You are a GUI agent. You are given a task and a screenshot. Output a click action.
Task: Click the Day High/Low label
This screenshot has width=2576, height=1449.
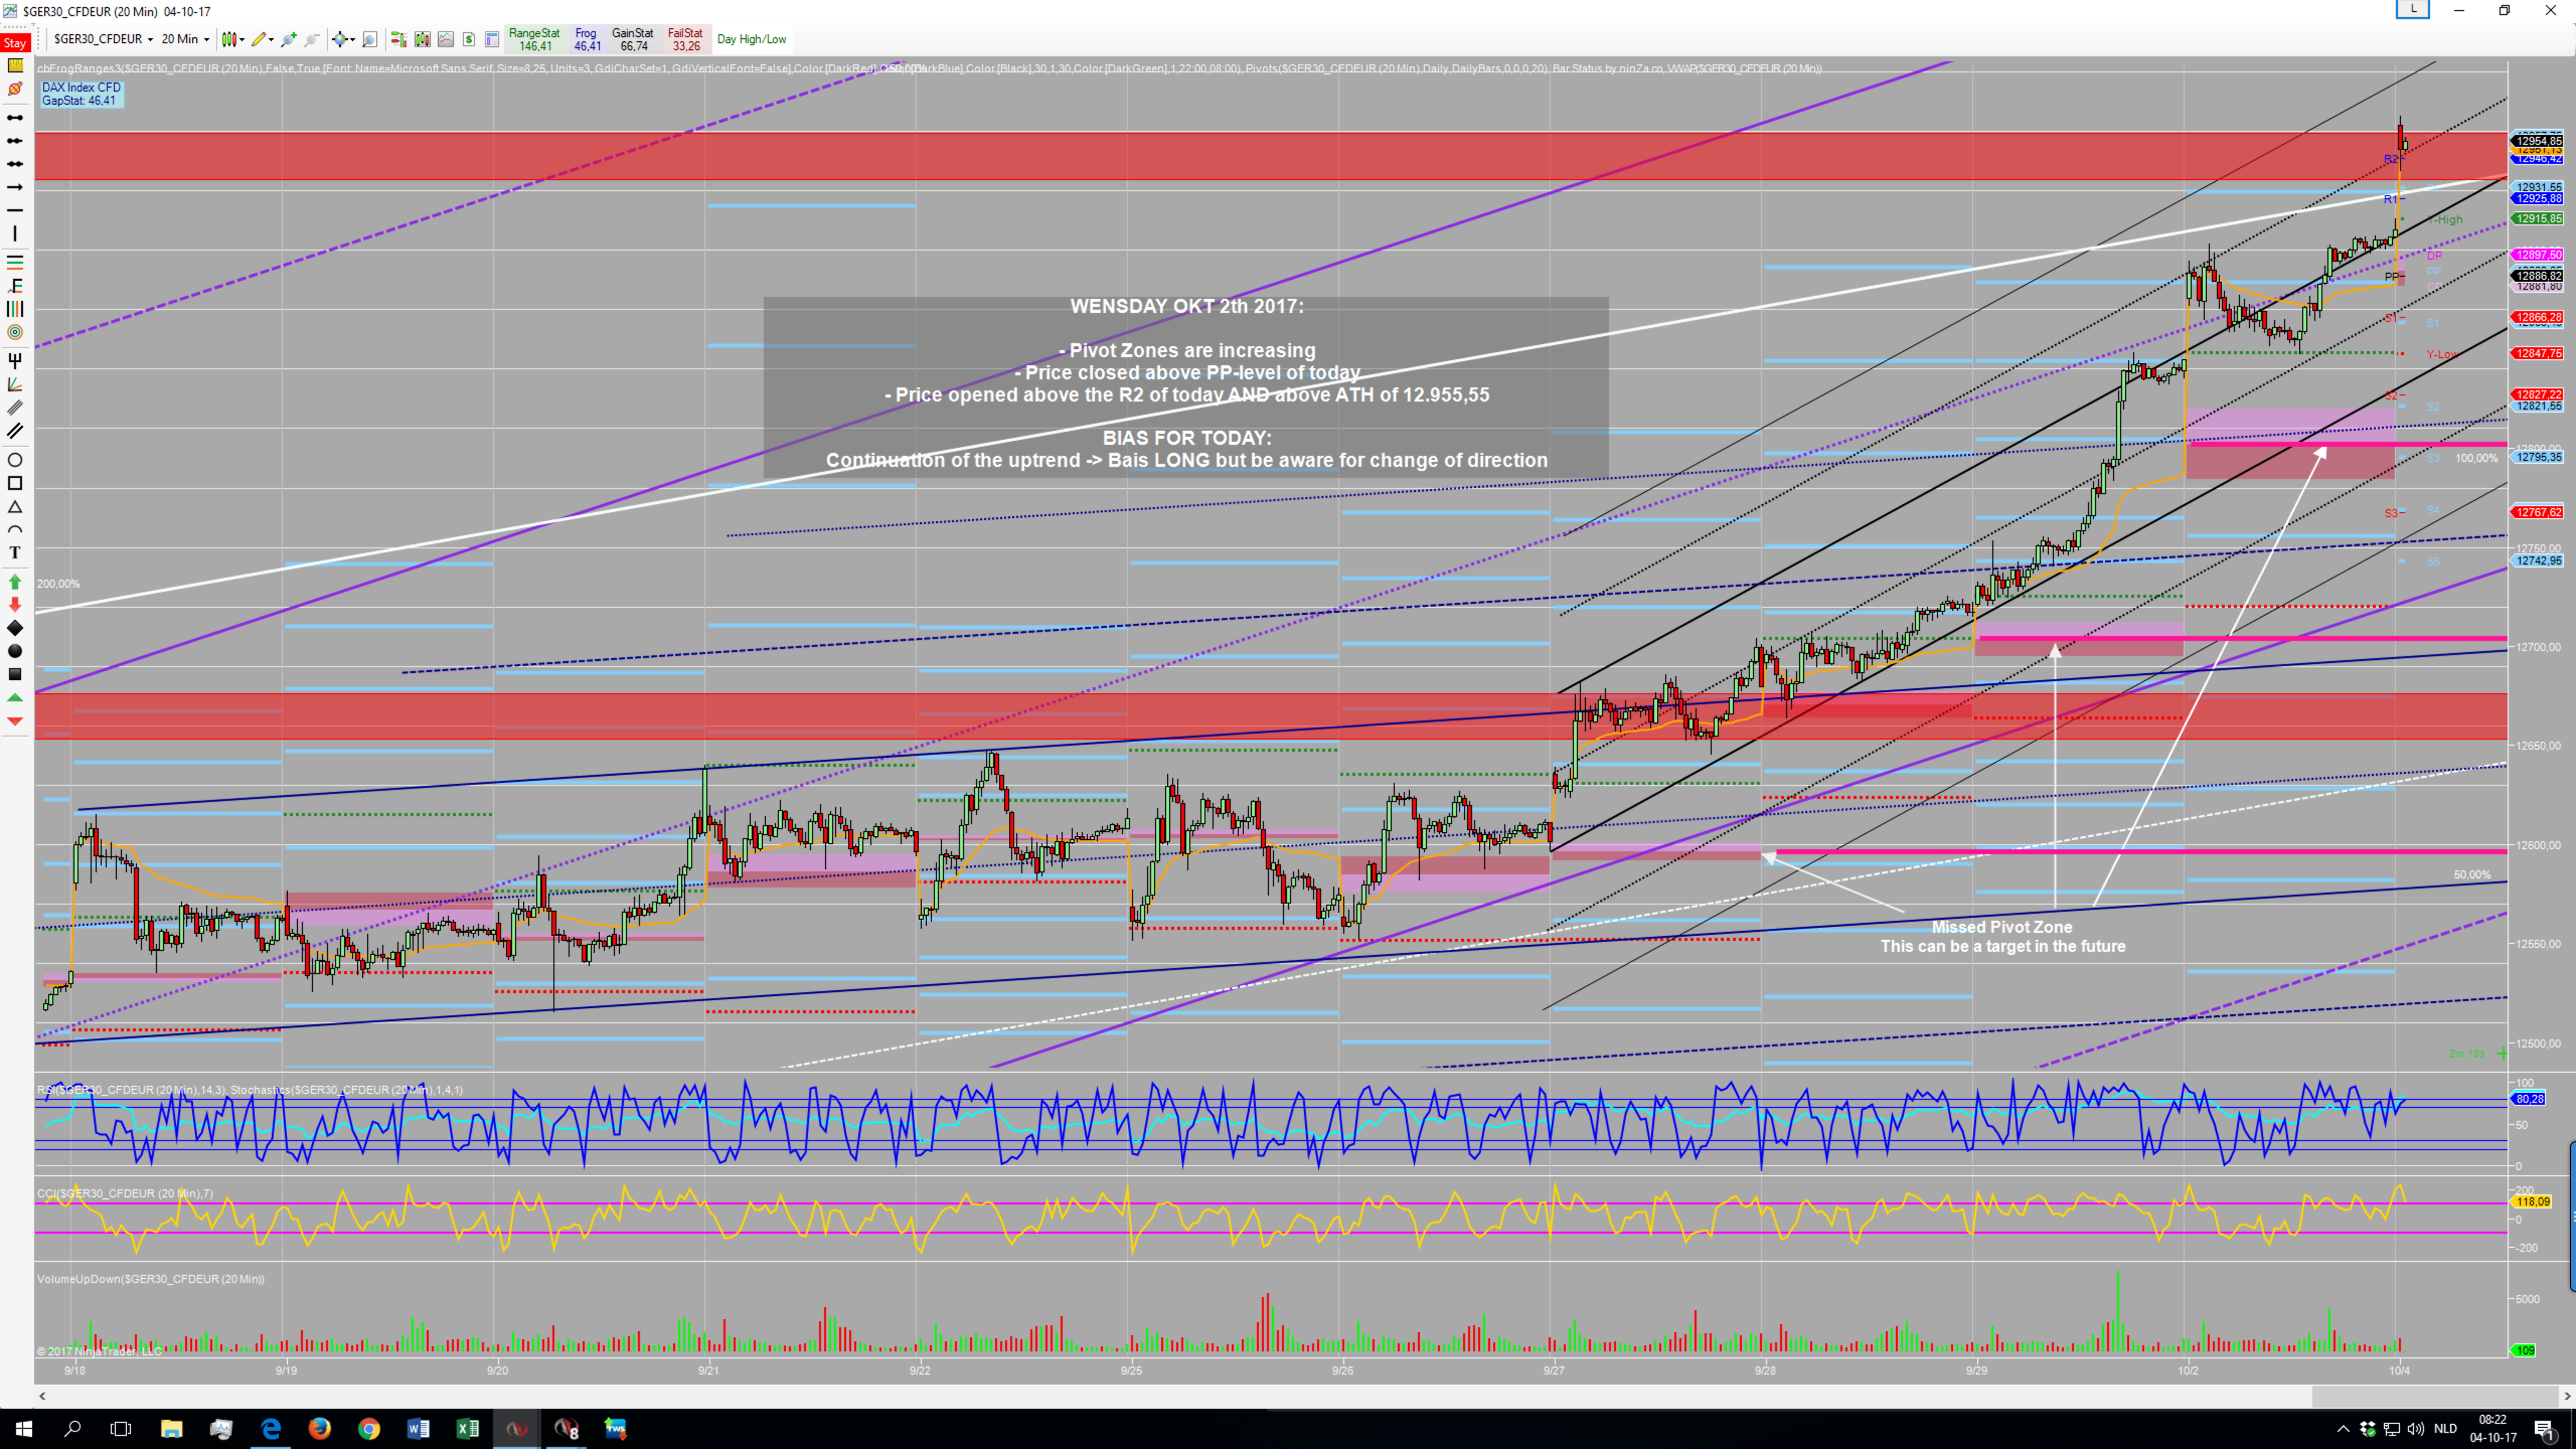click(752, 39)
